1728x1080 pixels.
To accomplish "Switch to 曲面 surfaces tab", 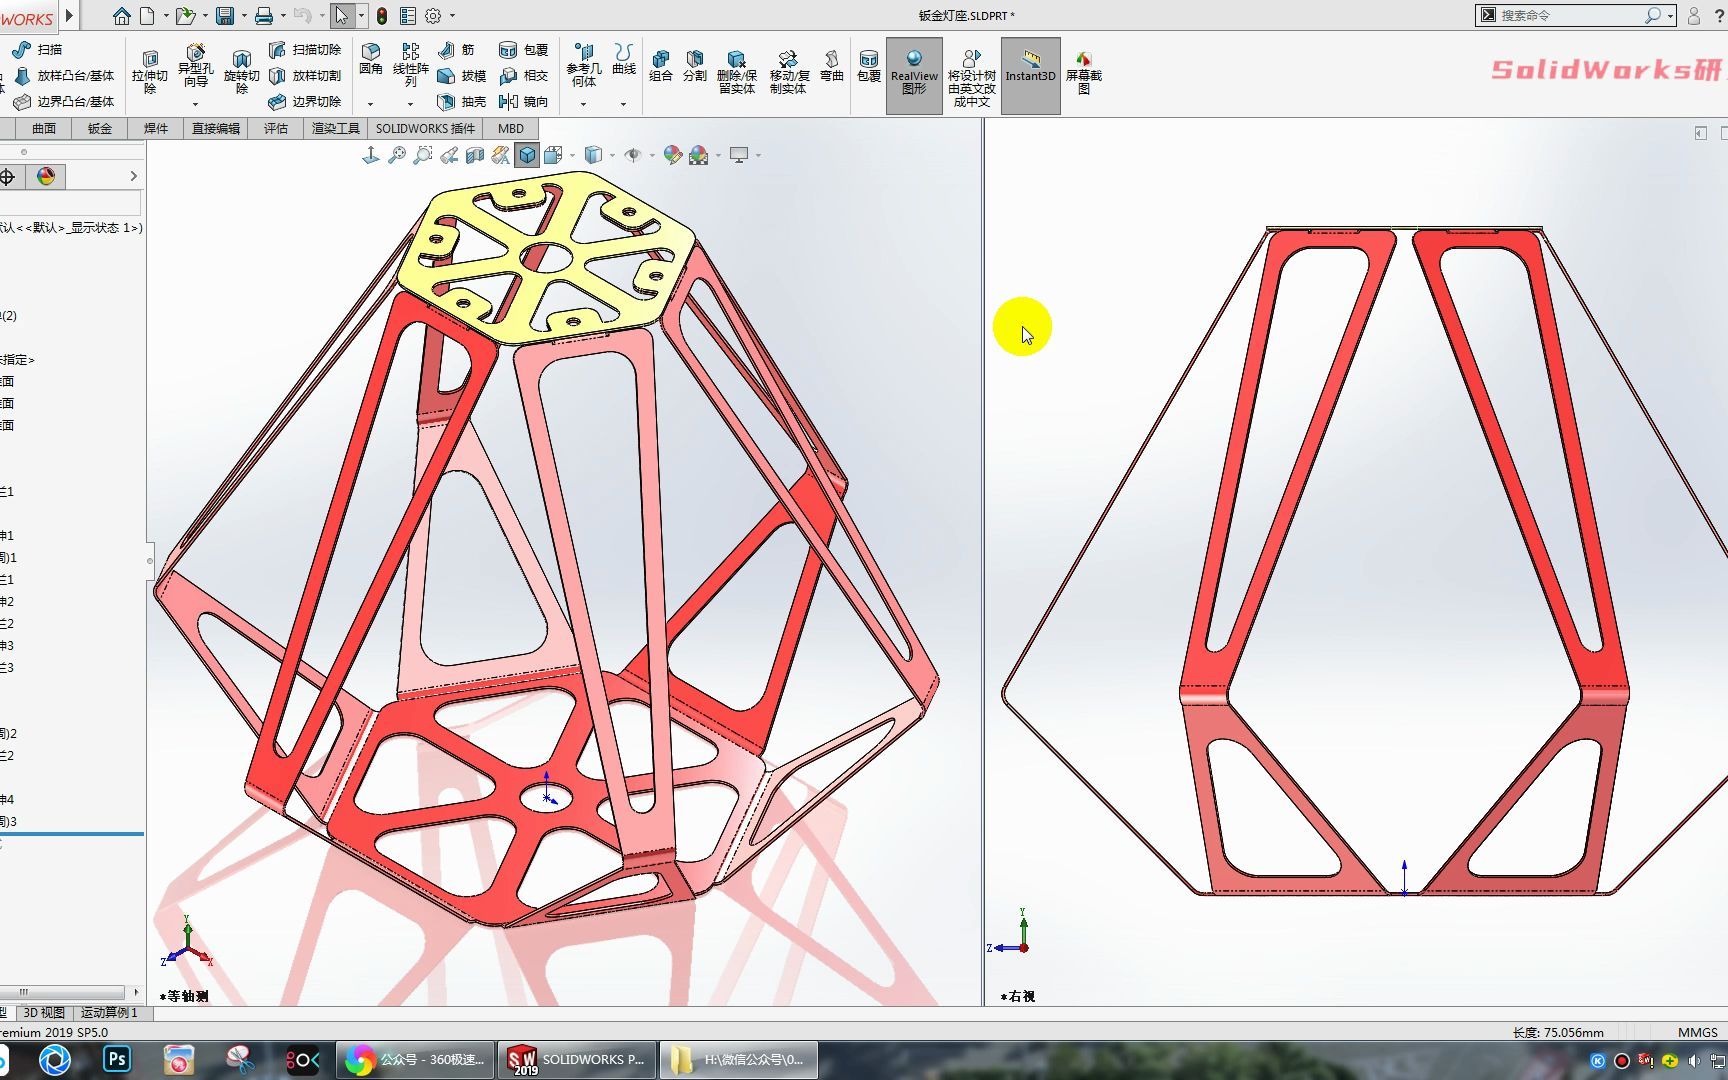I will tap(44, 128).
